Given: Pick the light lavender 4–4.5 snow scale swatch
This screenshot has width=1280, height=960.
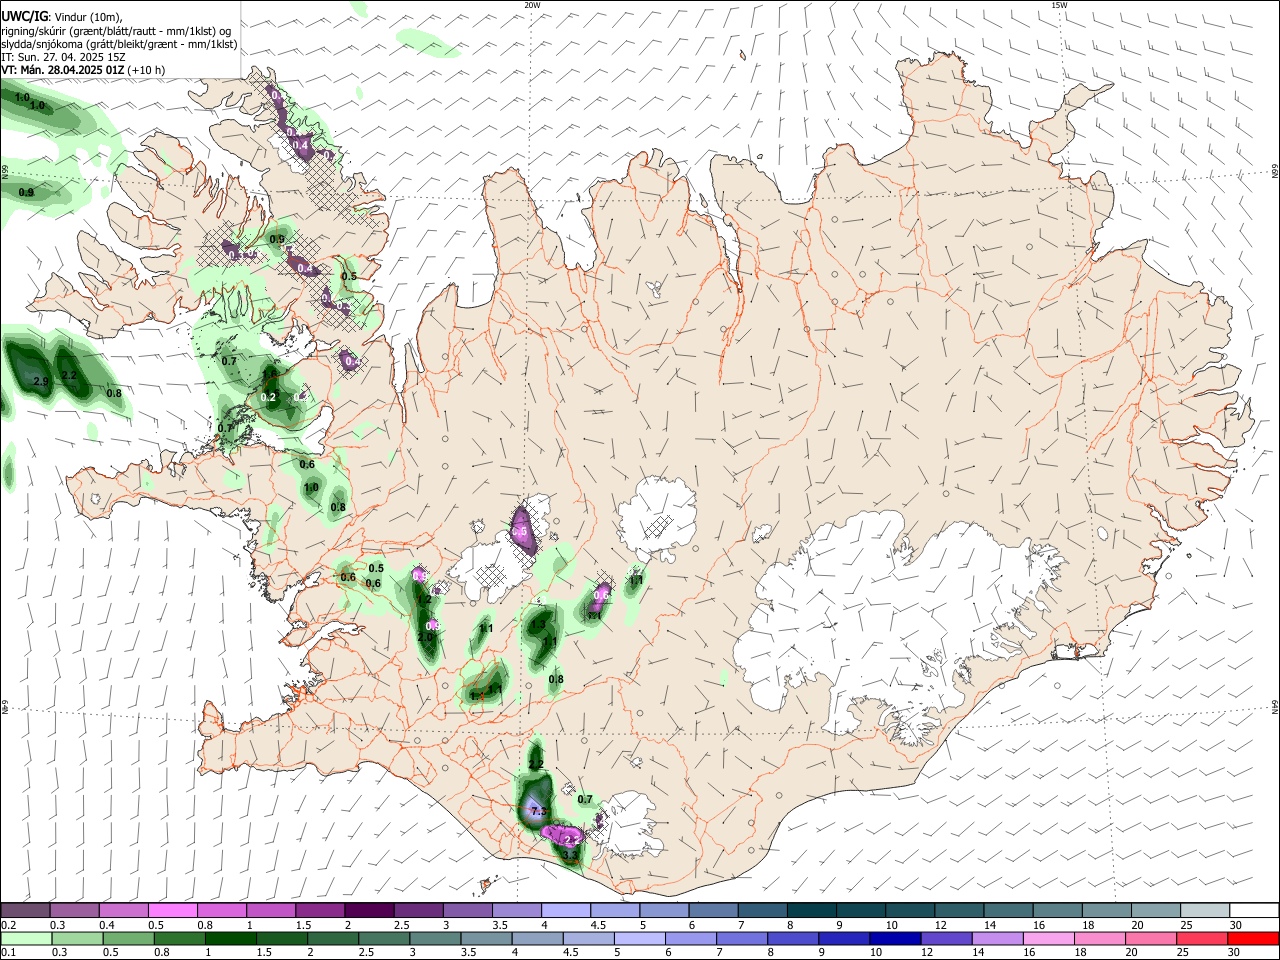Looking at the screenshot, I should (565, 910).
